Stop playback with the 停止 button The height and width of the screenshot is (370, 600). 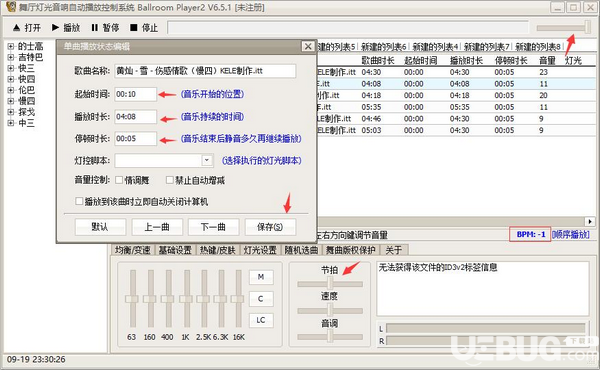(144, 28)
